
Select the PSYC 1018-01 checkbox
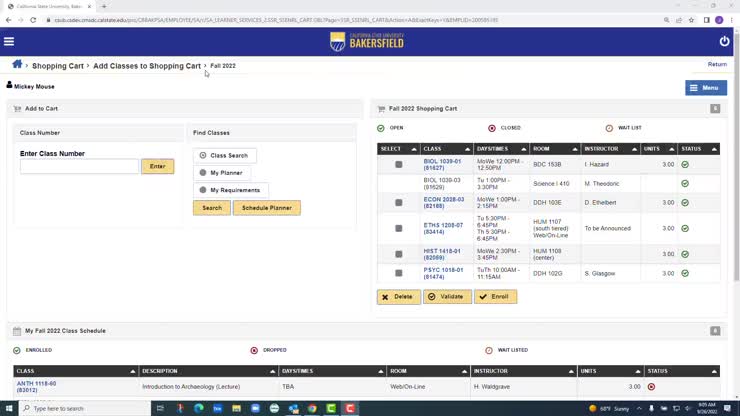pyautogui.click(x=399, y=273)
